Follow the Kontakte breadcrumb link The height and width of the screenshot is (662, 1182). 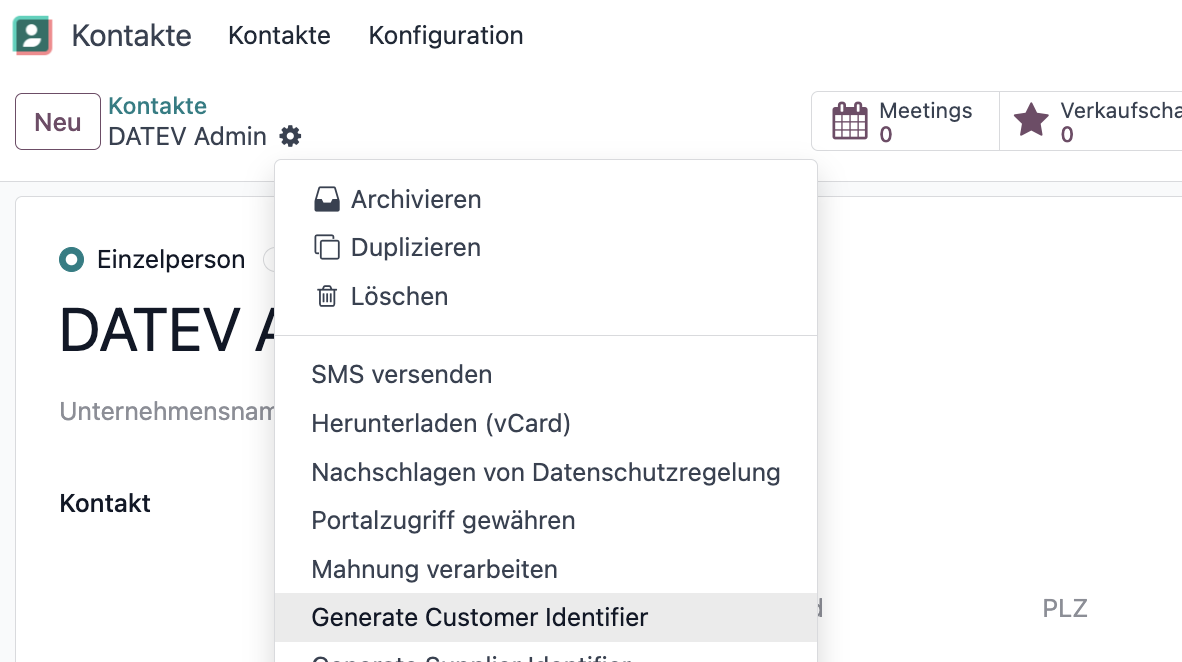click(158, 106)
